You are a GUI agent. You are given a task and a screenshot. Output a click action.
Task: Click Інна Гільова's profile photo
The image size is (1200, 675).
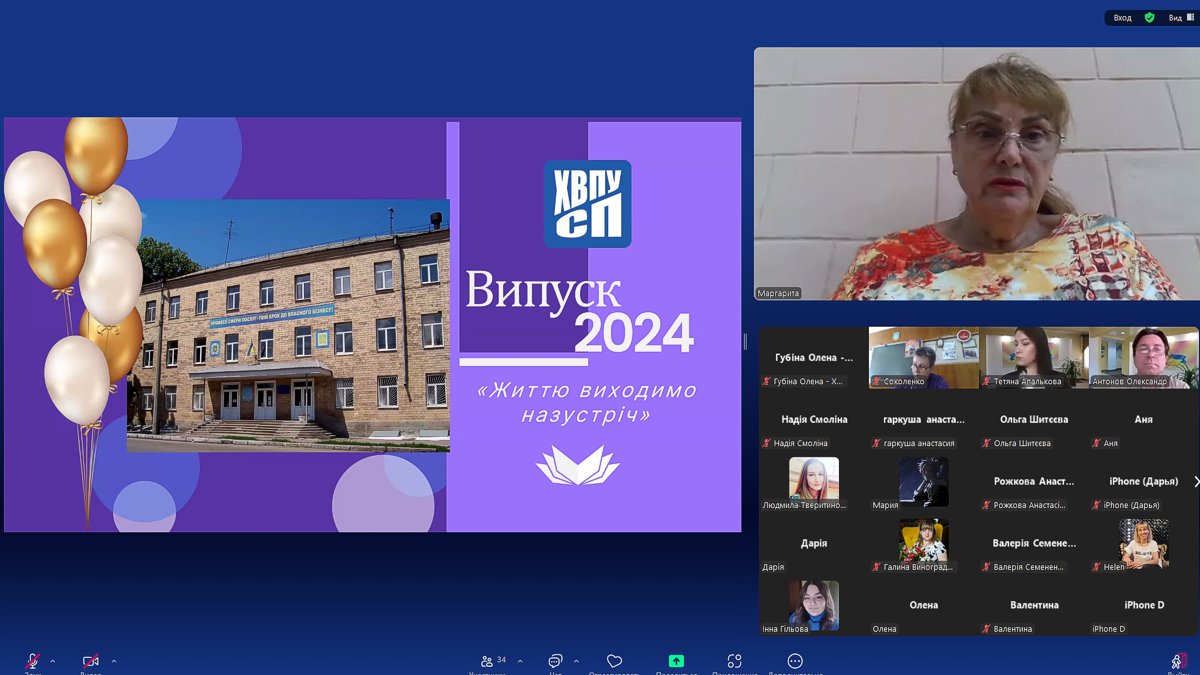pos(814,606)
